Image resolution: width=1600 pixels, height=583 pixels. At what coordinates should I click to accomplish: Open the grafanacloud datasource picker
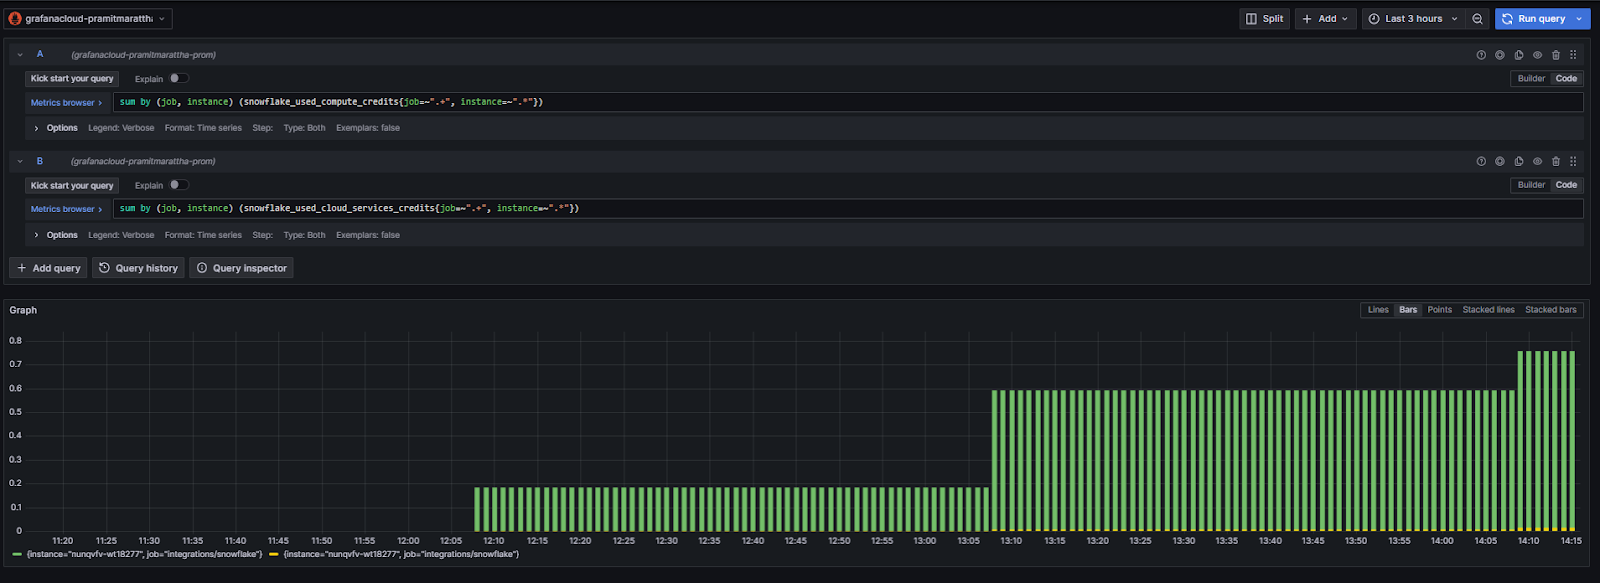pyautogui.click(x=88, y=19)
